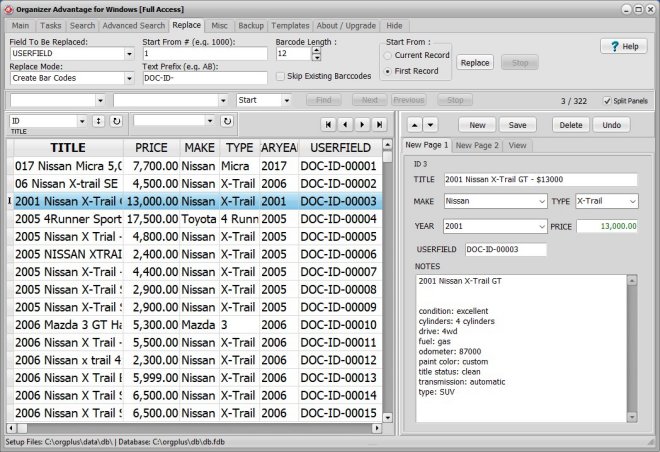Open ID sort field dropdown

[82, 121]
